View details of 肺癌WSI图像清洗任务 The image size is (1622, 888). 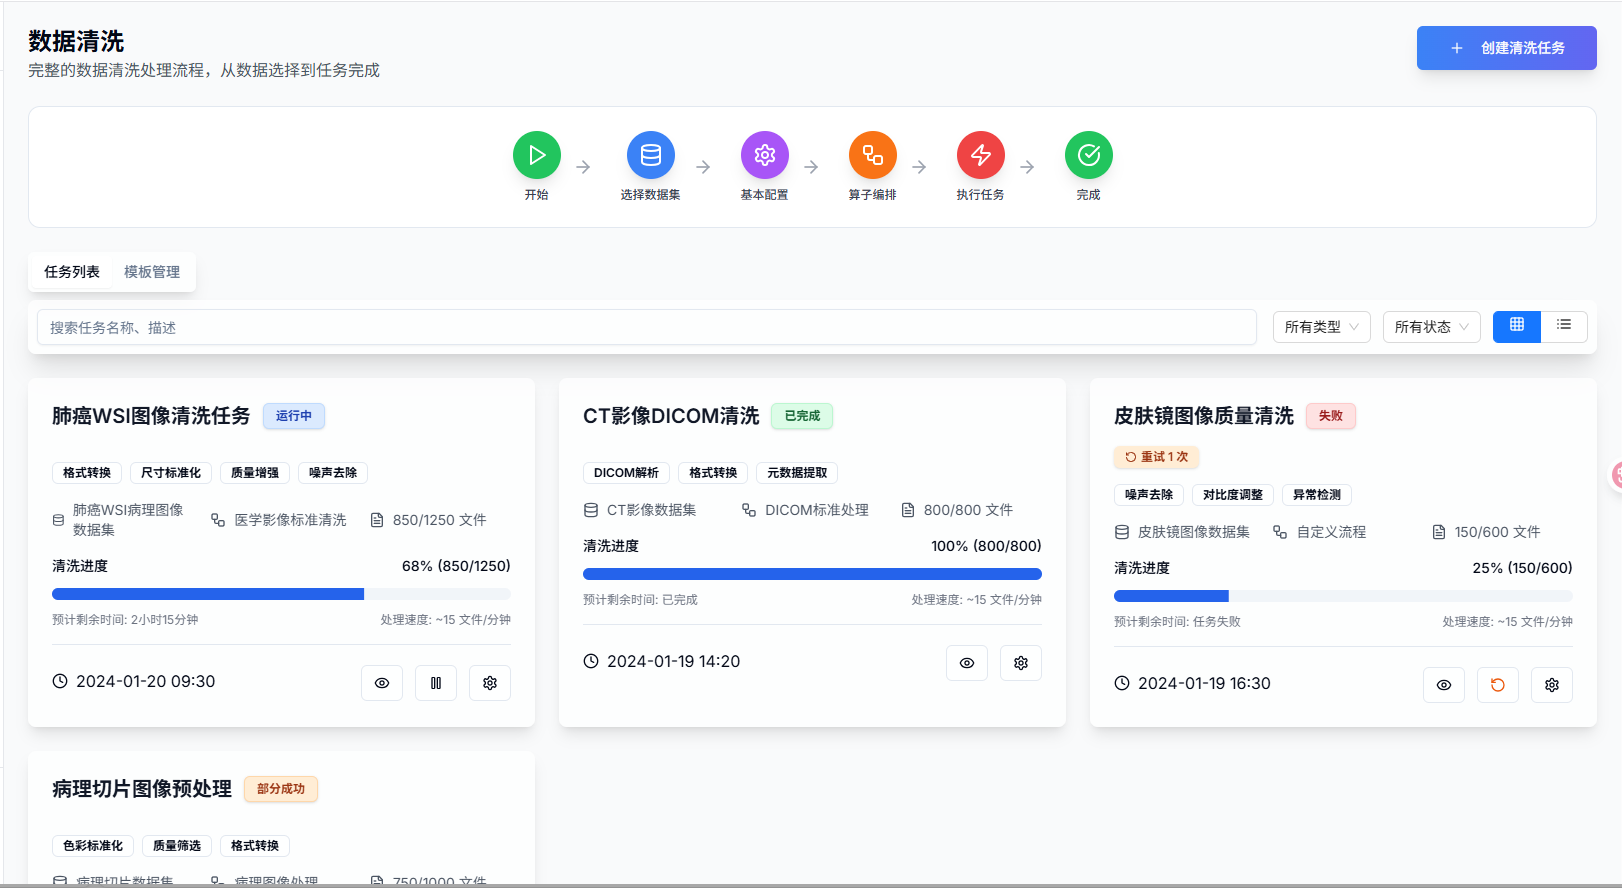coord(382,683)
